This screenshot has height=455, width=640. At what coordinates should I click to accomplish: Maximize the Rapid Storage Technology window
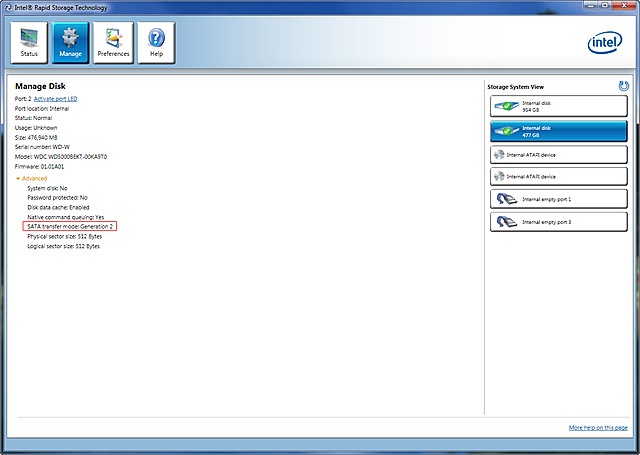(605, 5)
